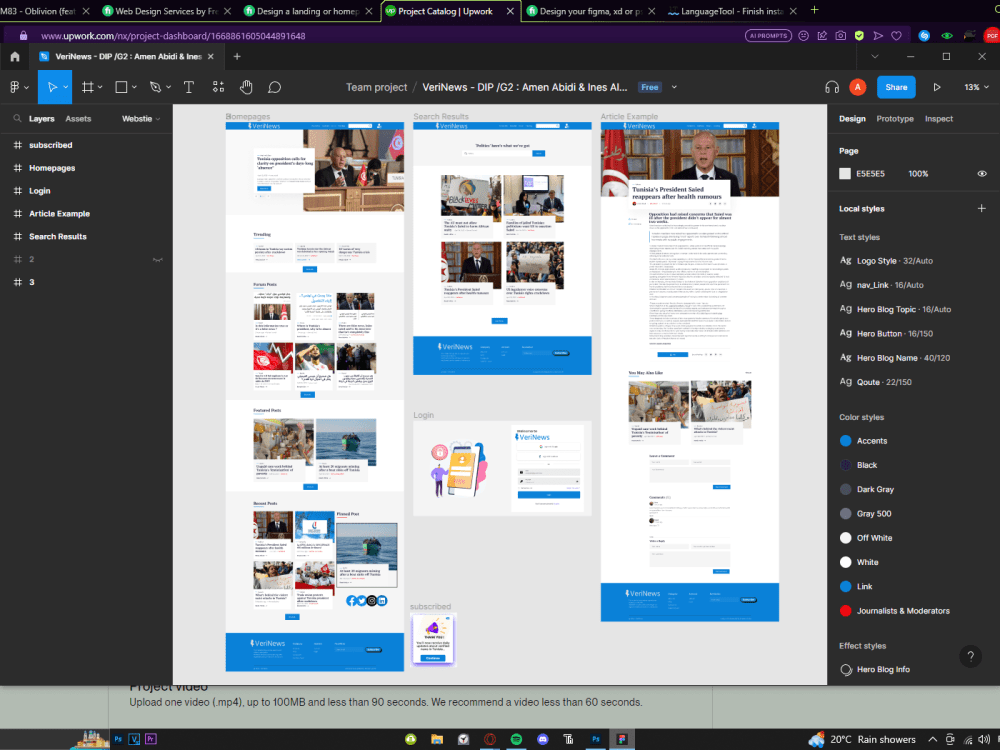Click the browser address bar URL
The image size is (1000, 750).
click(173, 36)
